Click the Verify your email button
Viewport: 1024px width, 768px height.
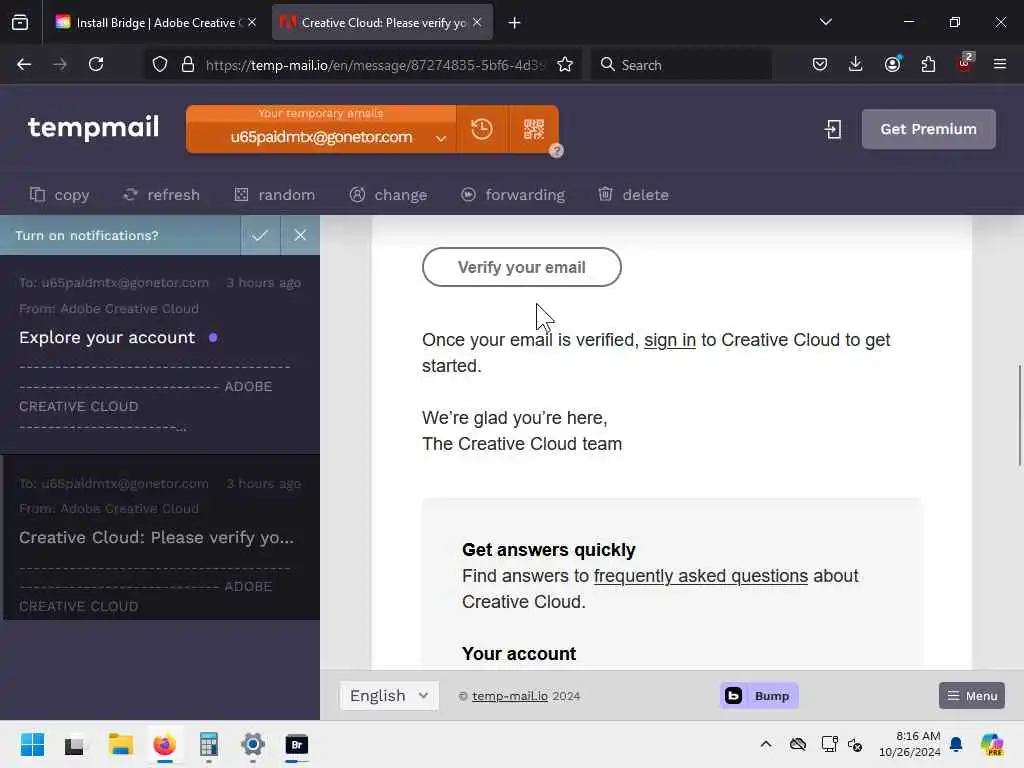[x=521, y=267]
